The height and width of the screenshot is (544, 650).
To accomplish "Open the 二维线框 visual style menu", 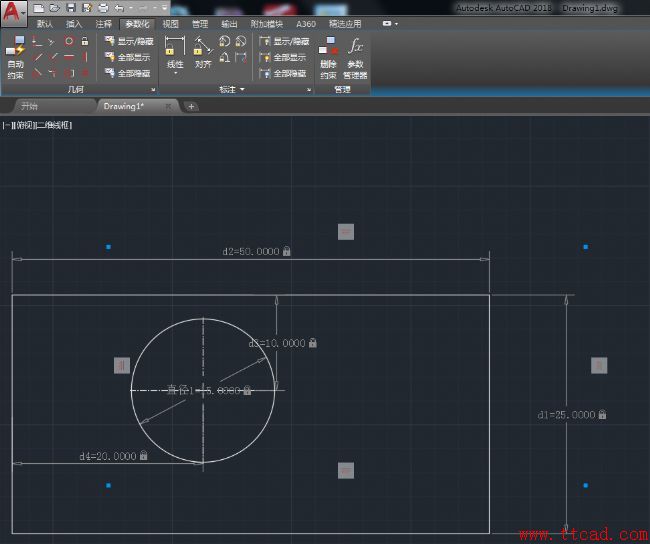I will [55, 125].
